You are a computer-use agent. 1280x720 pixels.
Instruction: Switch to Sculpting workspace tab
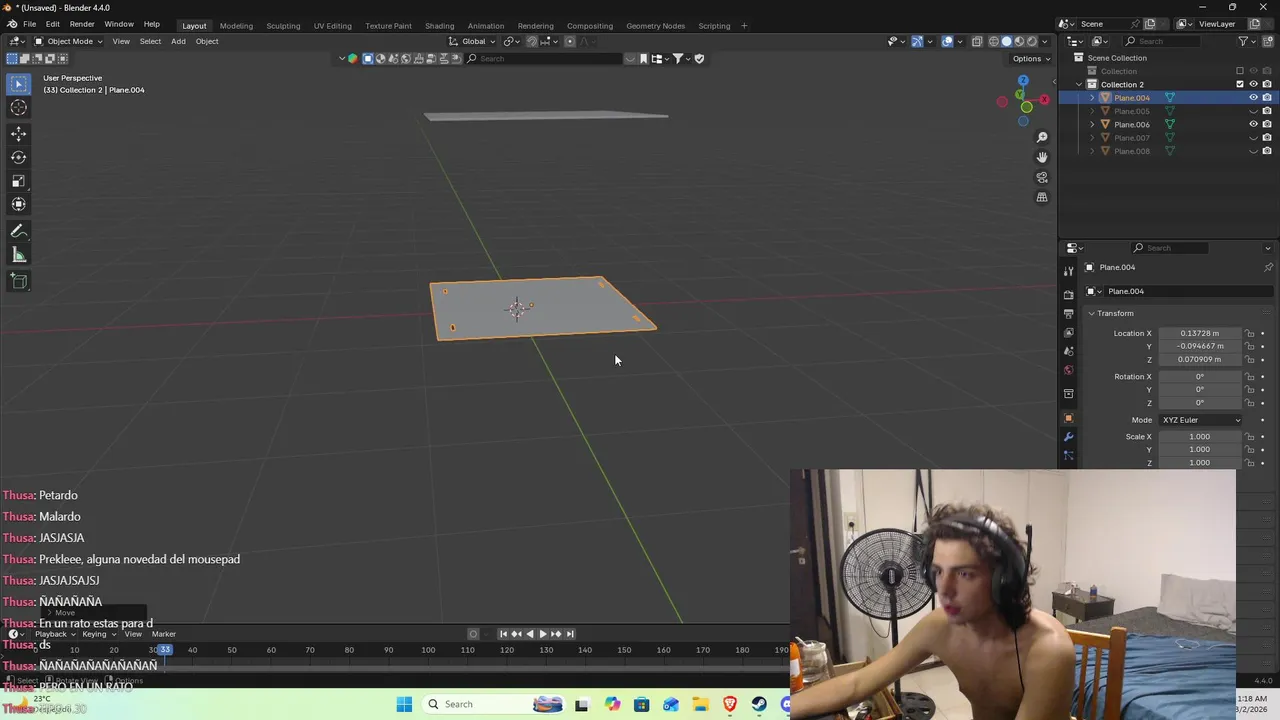(283, 25)
